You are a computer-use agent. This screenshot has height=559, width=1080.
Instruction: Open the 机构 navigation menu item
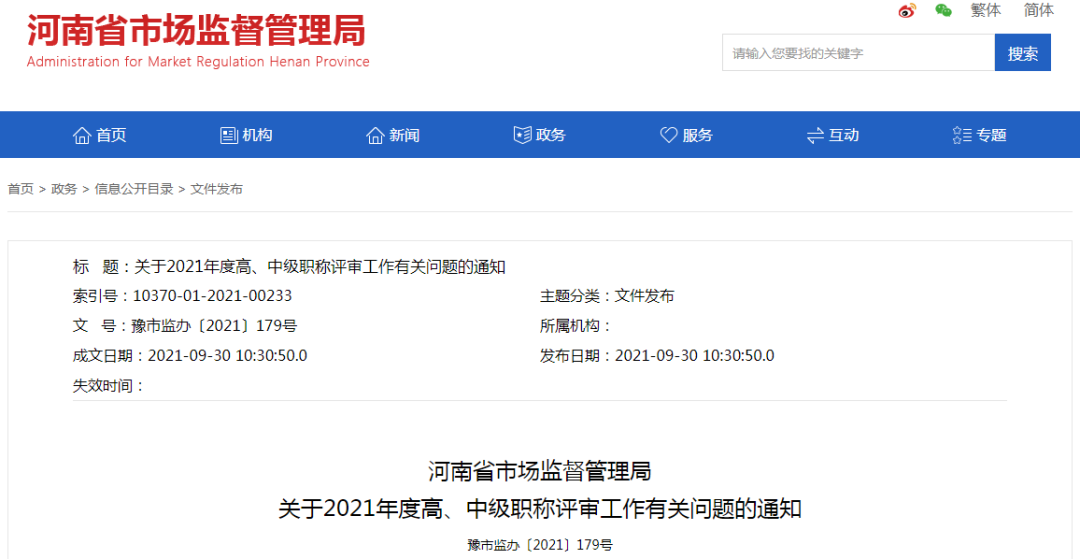tap(258, 135)
